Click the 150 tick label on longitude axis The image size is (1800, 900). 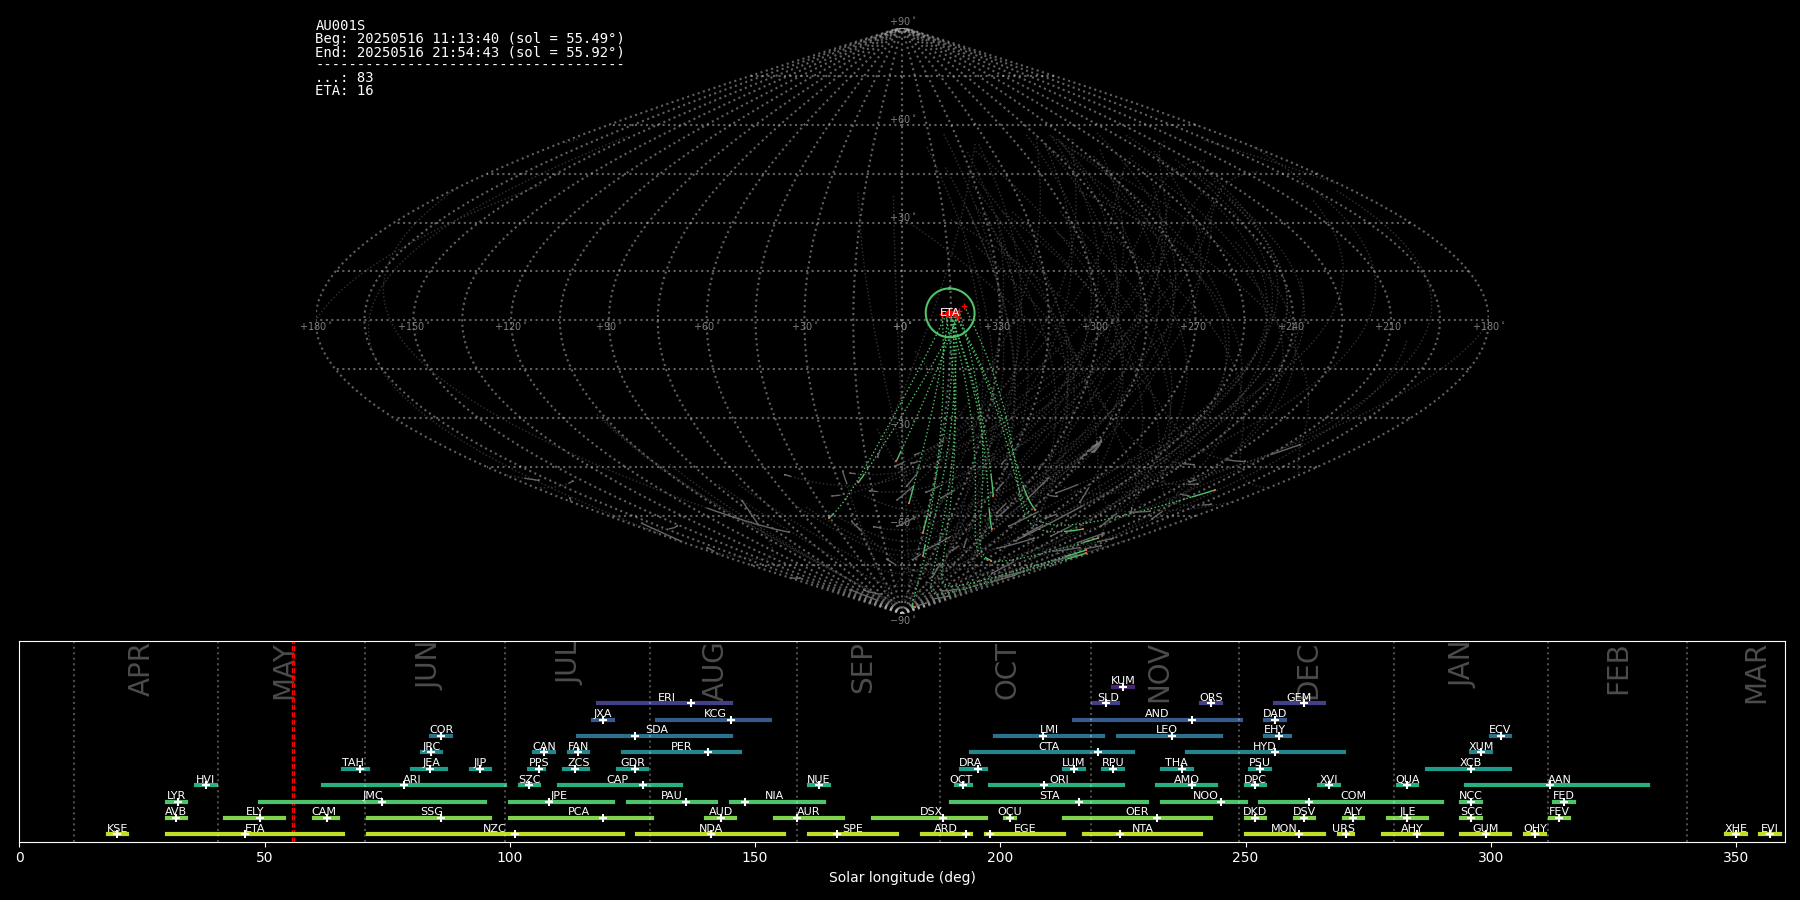point(755,858)
